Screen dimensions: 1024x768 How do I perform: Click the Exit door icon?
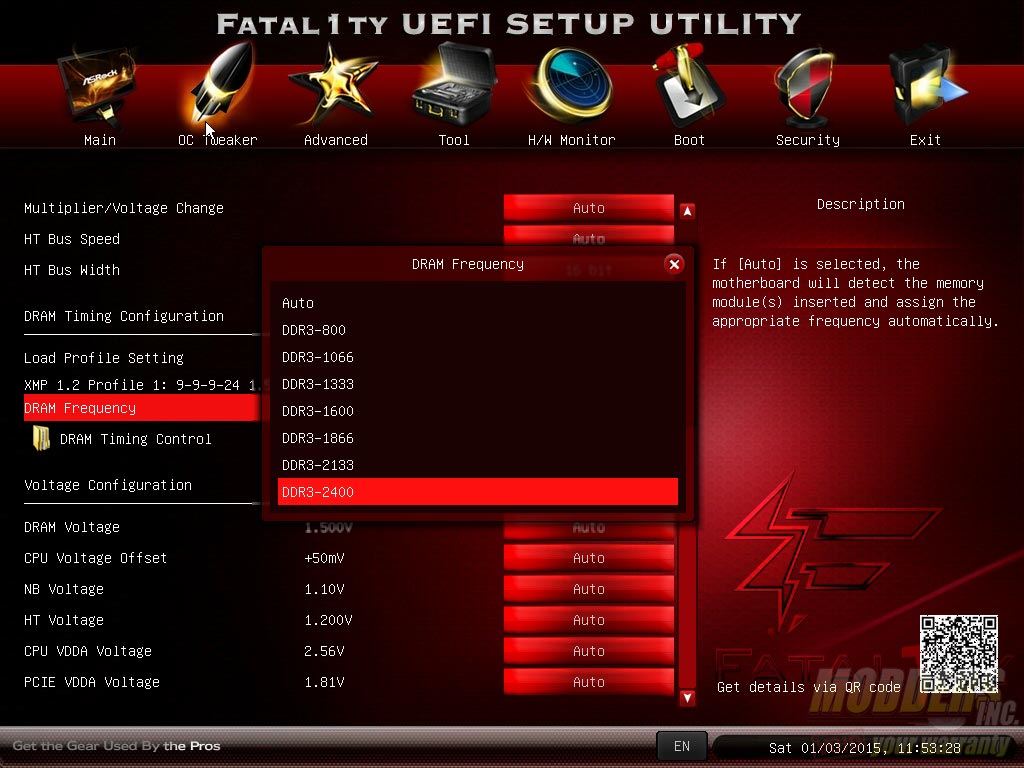tap(925, 86)
